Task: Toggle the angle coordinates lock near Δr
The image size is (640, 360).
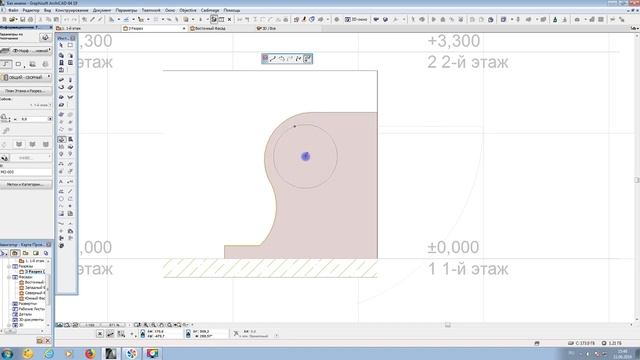Action: [188, 334]
